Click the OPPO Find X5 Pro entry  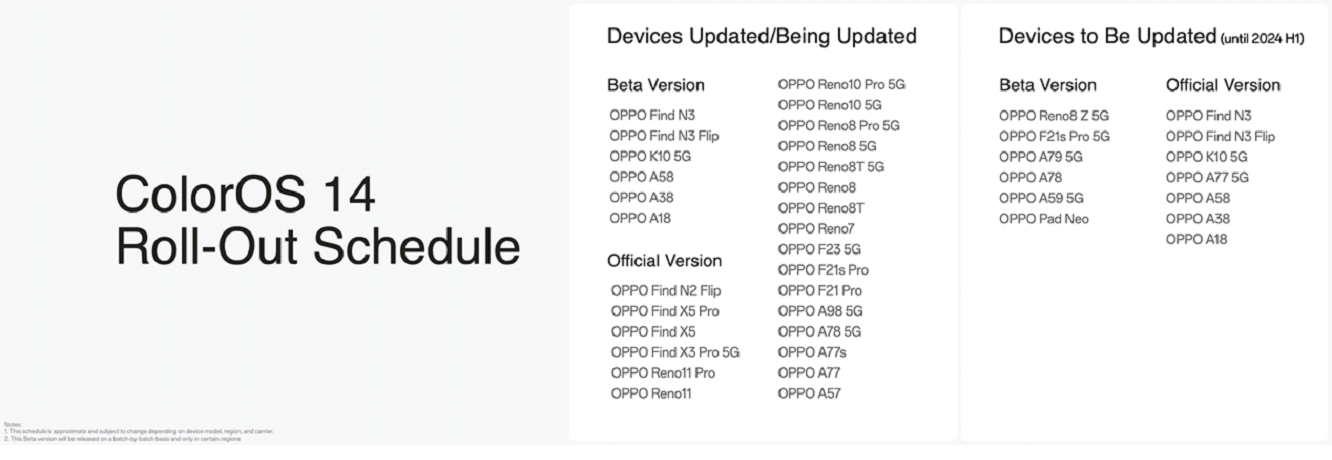664,311
